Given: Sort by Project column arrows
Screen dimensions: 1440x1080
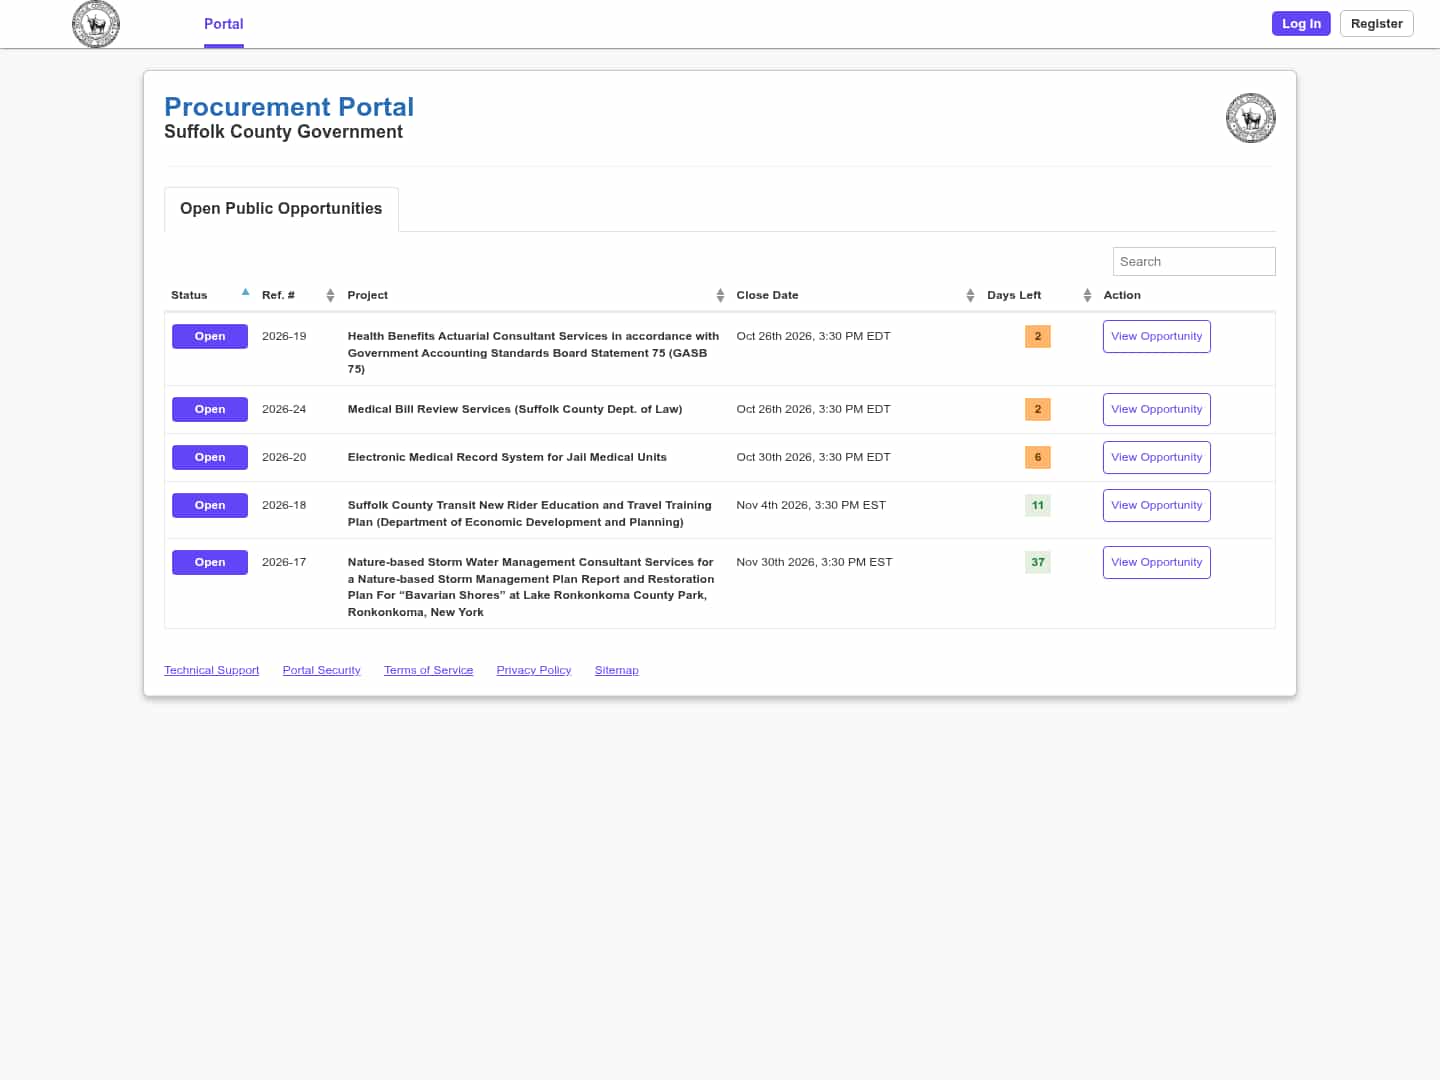Looking at the screenshot, I should point(720,295).
